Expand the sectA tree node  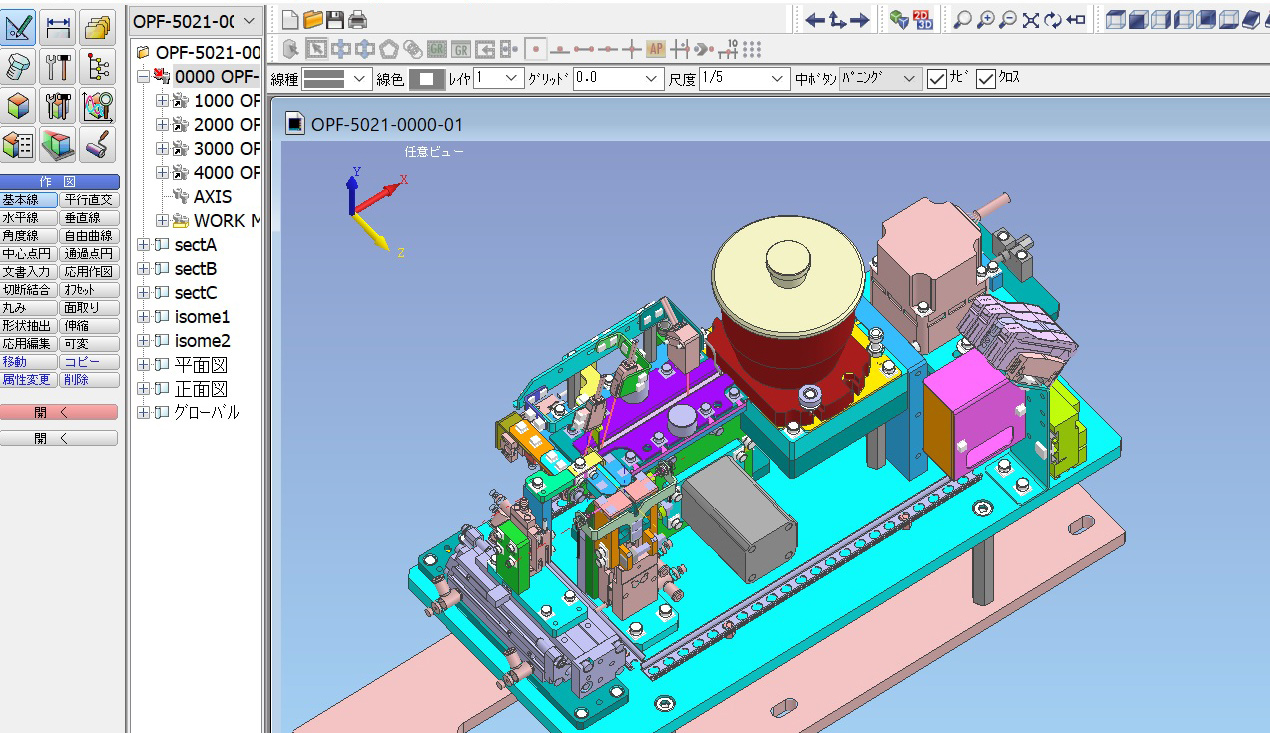[x=143, y=245]
